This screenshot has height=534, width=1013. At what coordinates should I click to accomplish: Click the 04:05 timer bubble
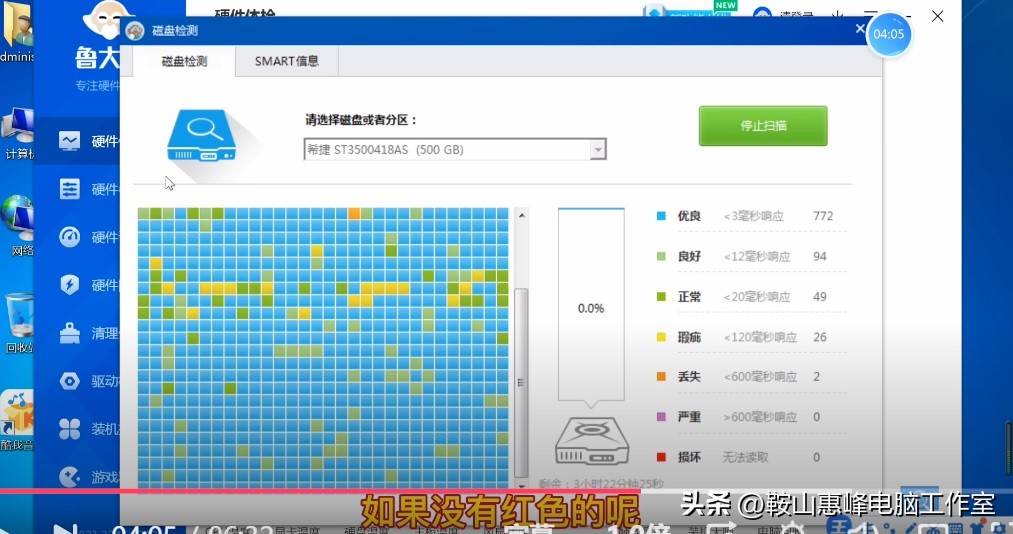click(x=888, y=34)
